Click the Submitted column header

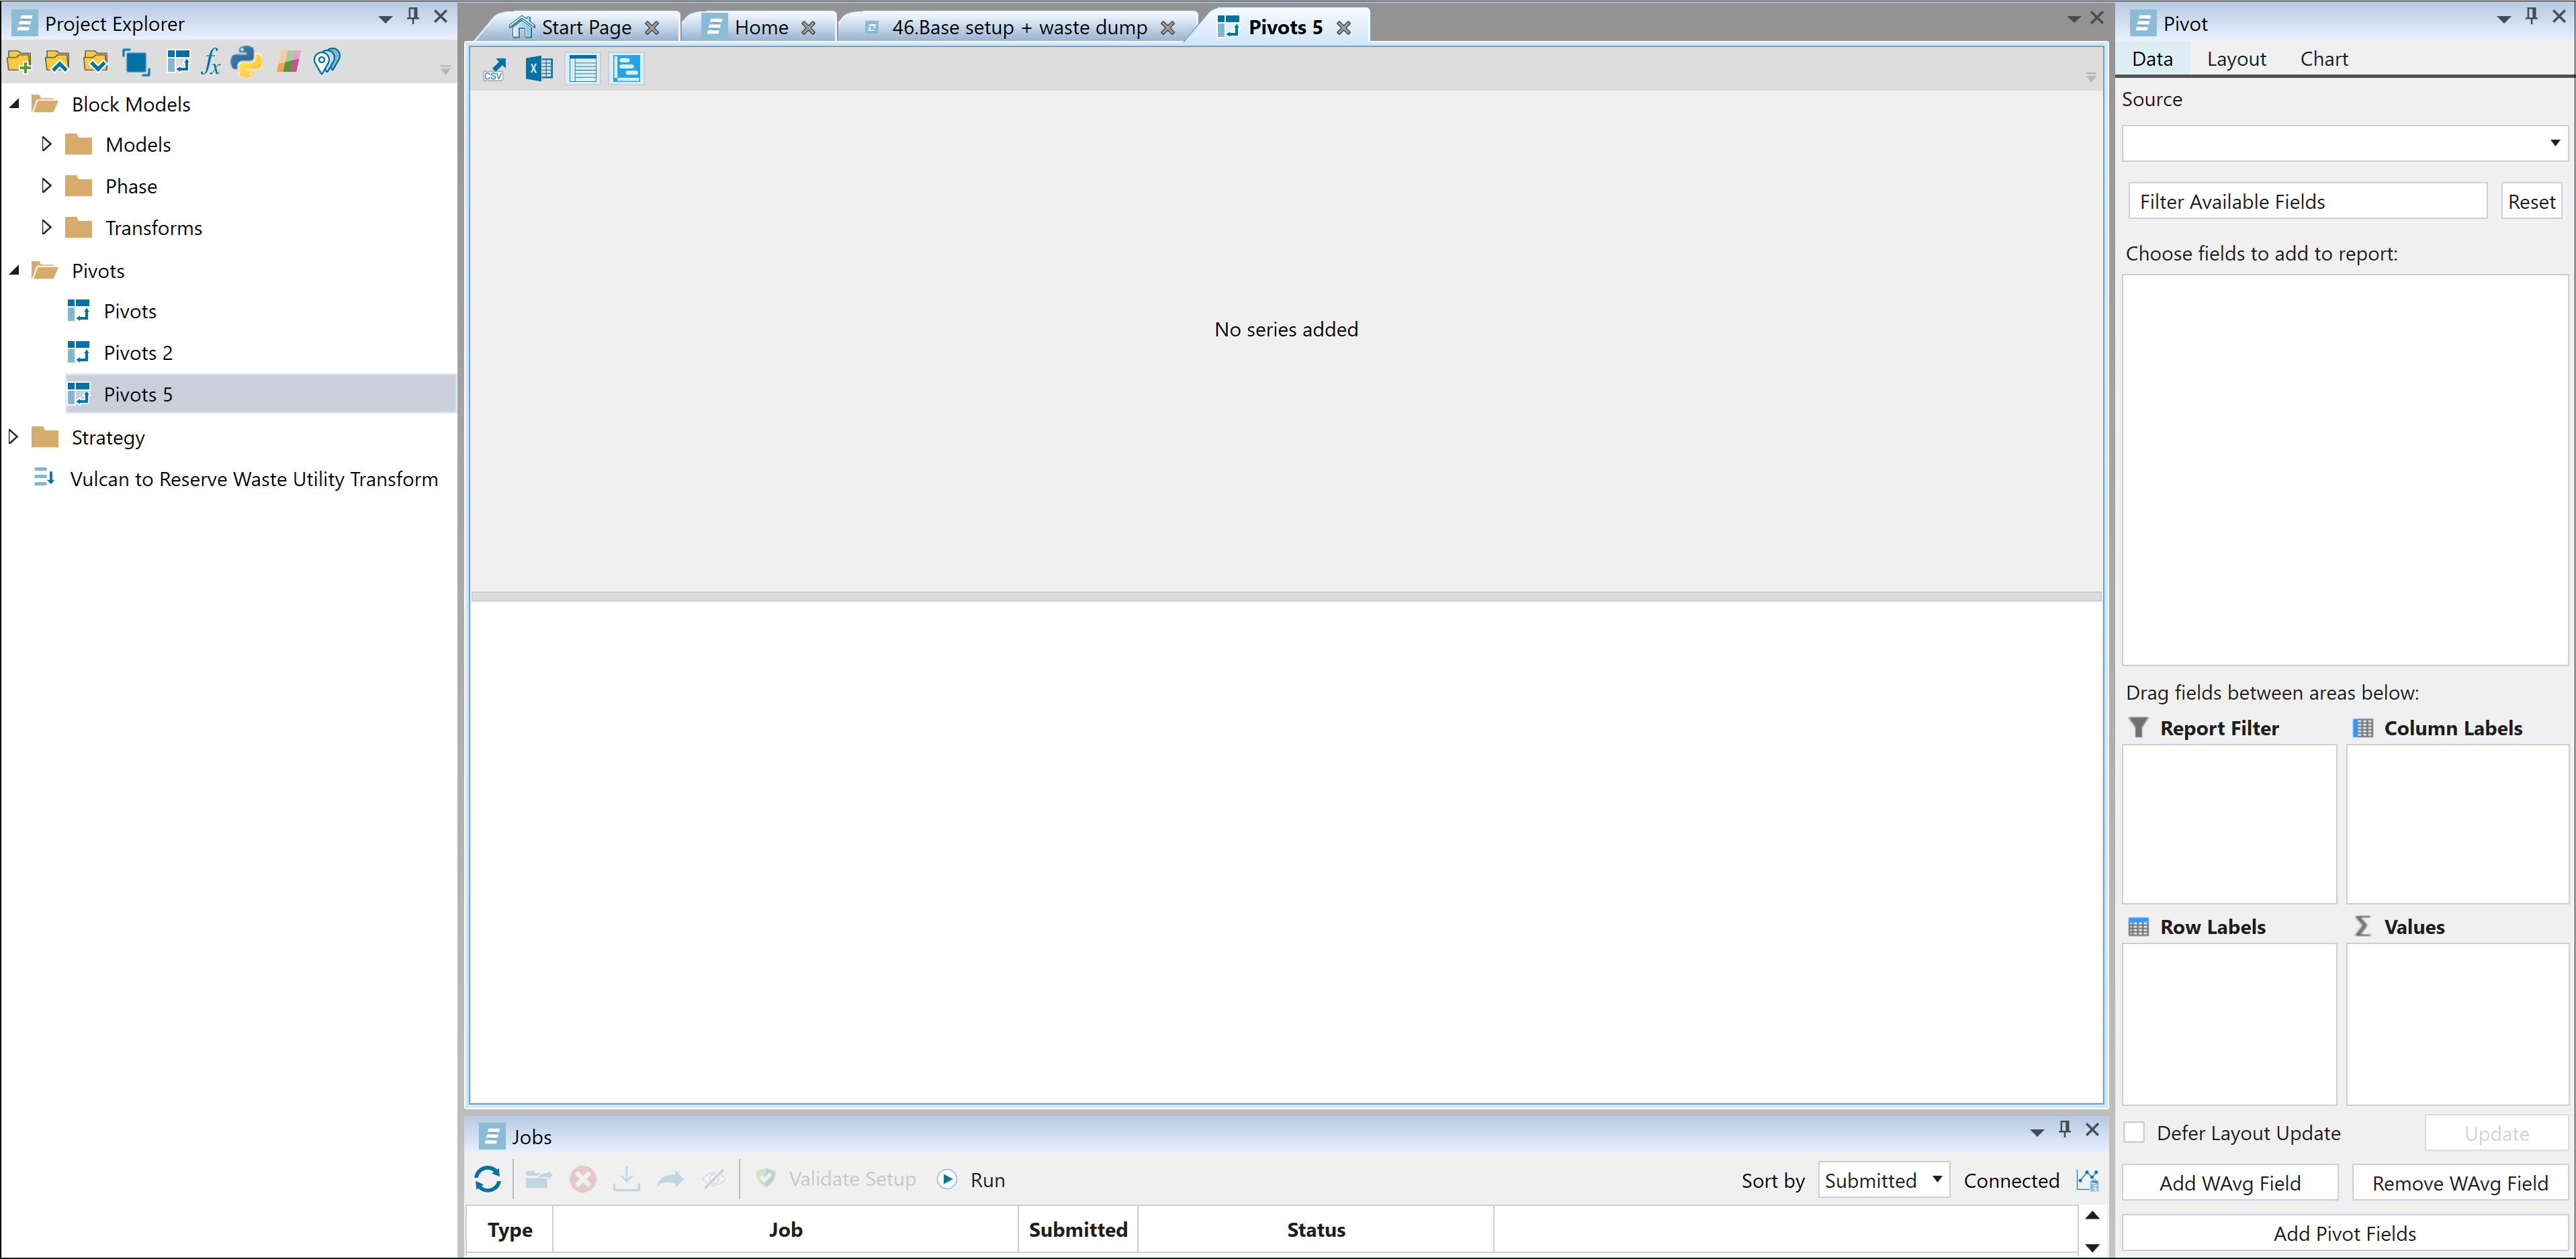[1078, 1230]
